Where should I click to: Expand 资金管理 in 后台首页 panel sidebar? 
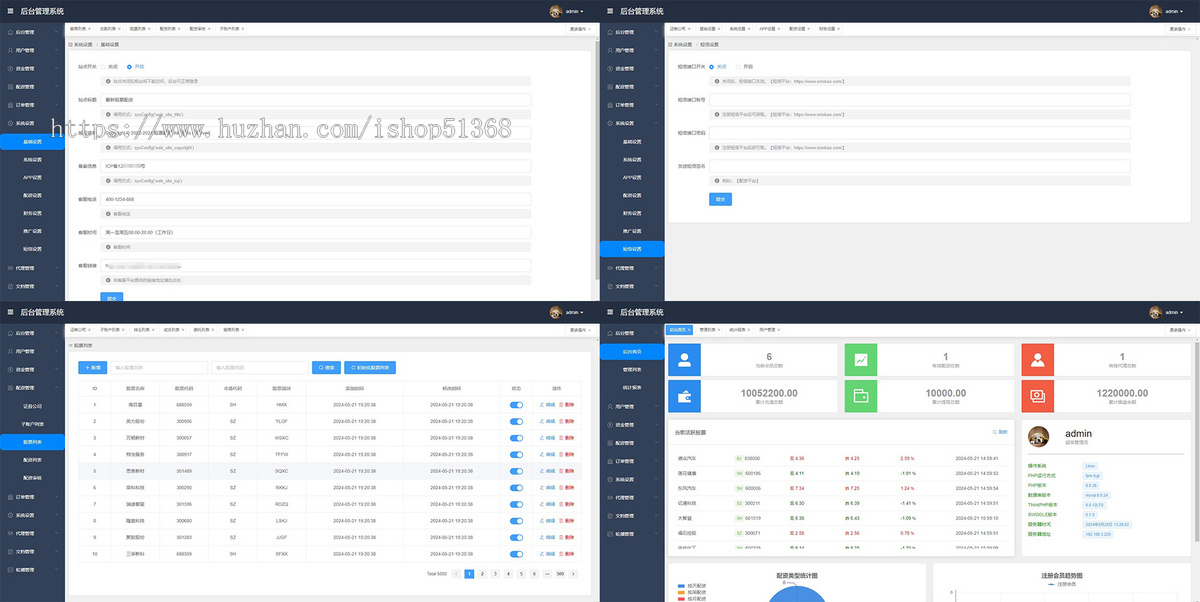[x=632, y=425]
